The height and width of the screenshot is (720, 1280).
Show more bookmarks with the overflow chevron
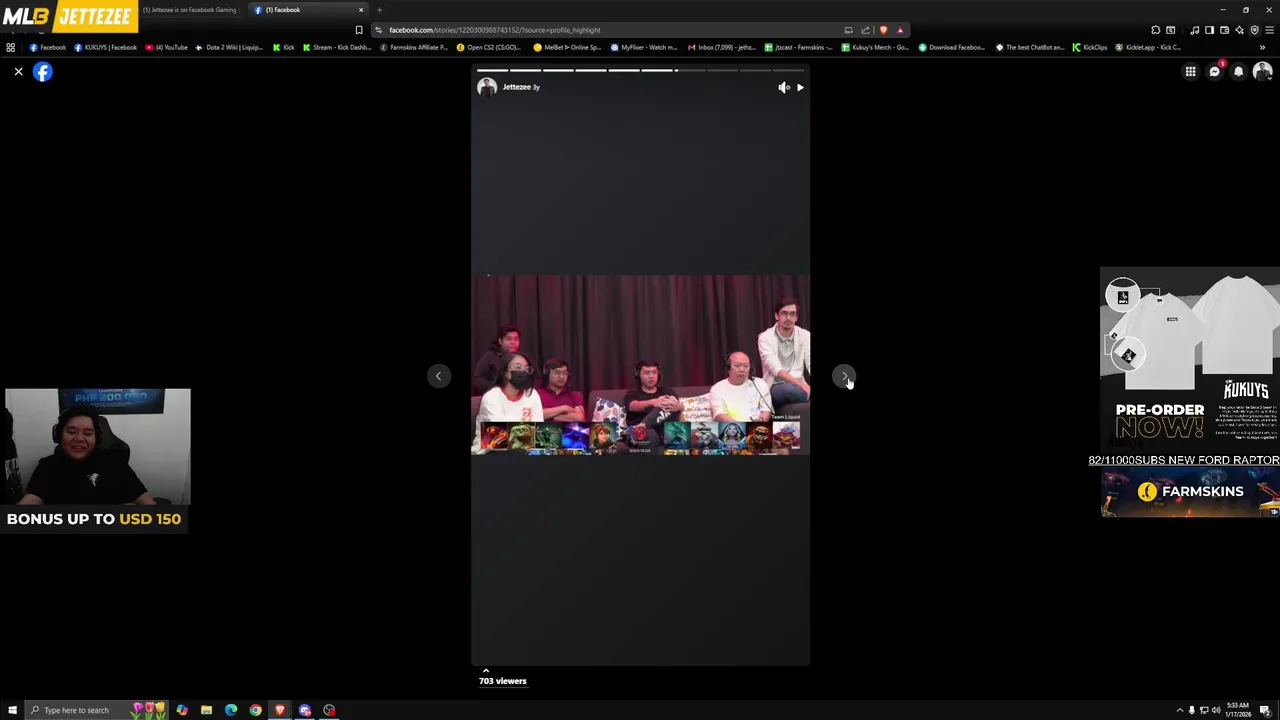coord(1262,47)
